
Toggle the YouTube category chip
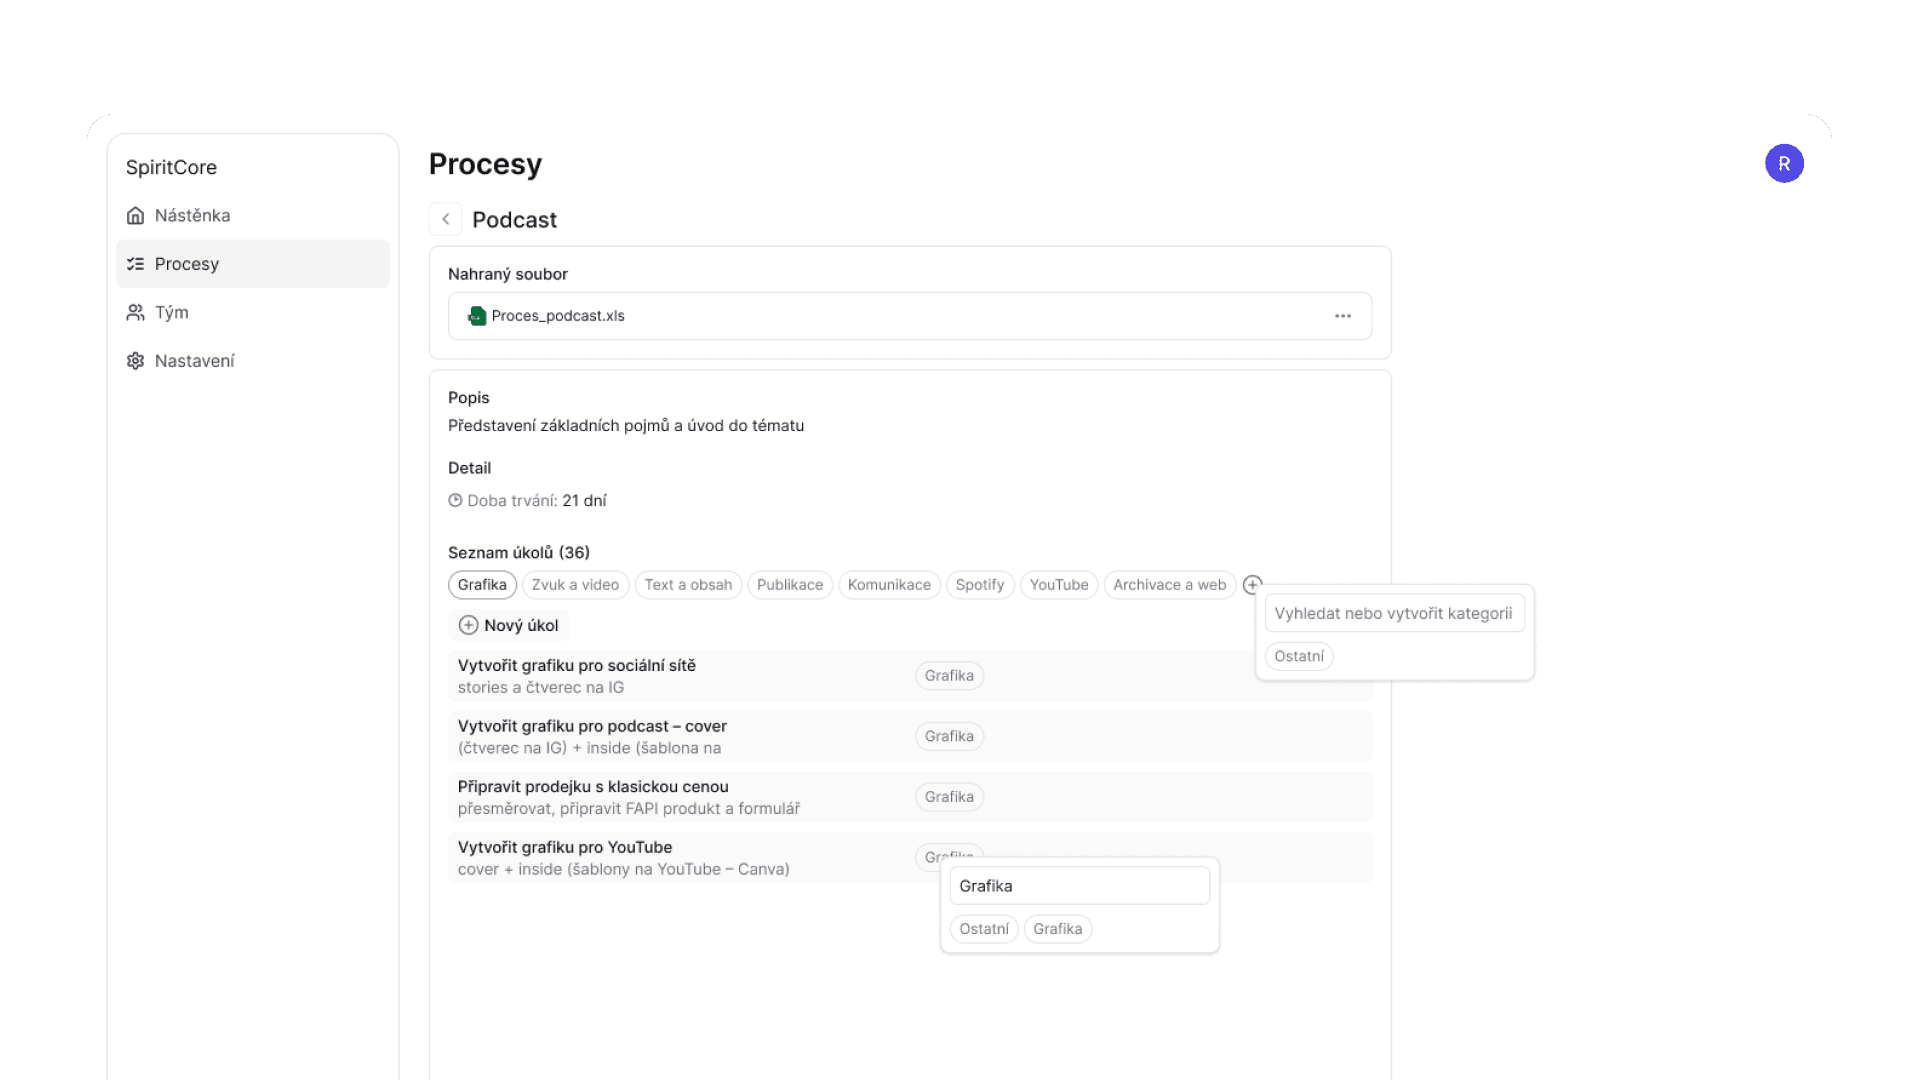1058,585
